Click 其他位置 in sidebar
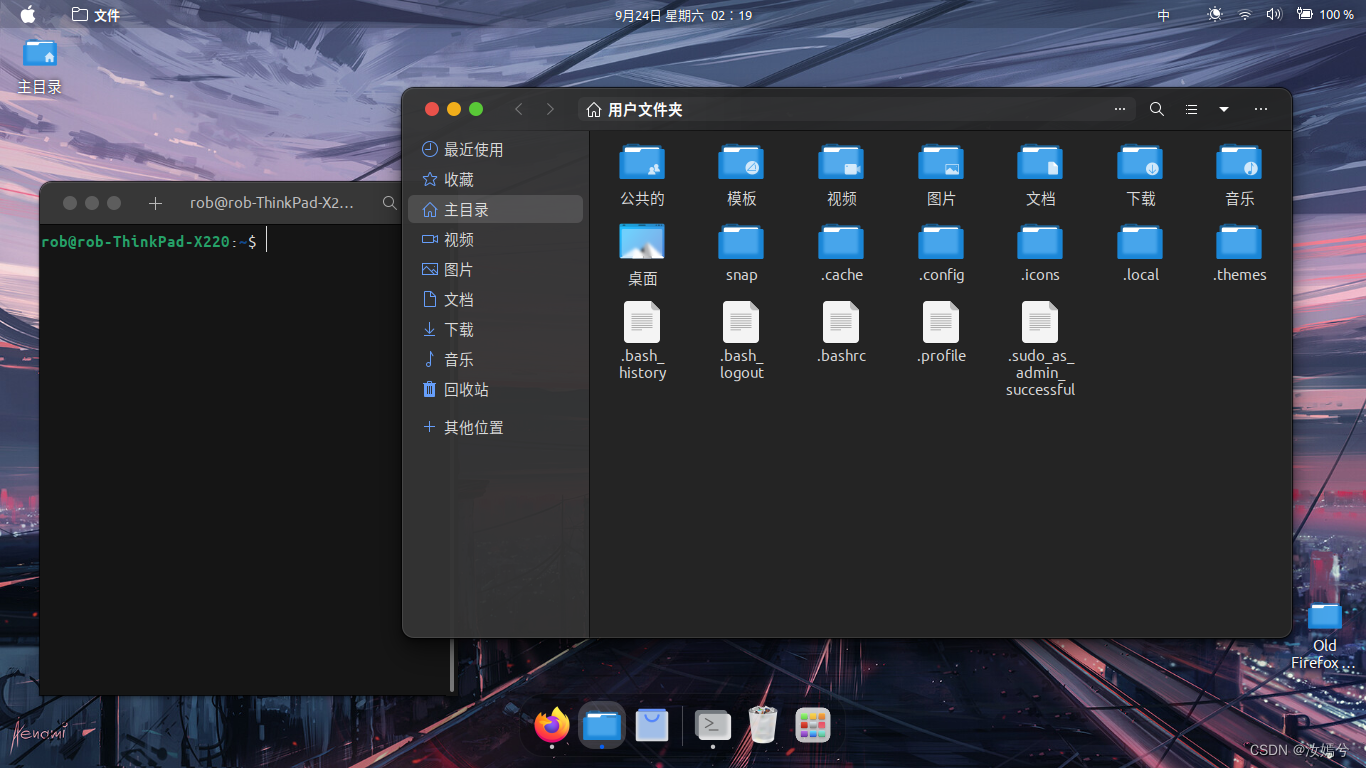 pos(495,427)
